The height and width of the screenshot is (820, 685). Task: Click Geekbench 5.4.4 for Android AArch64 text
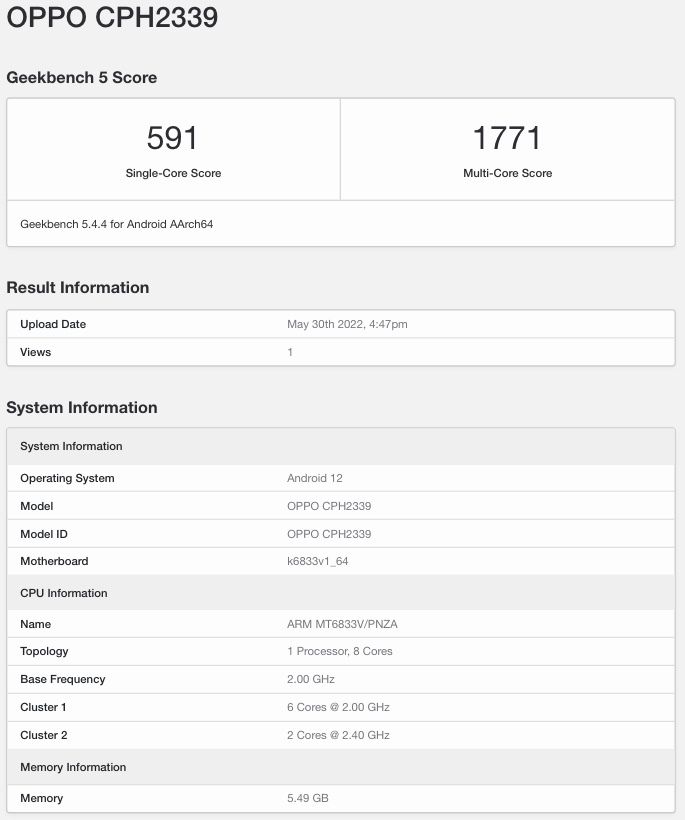pos(117,224)
